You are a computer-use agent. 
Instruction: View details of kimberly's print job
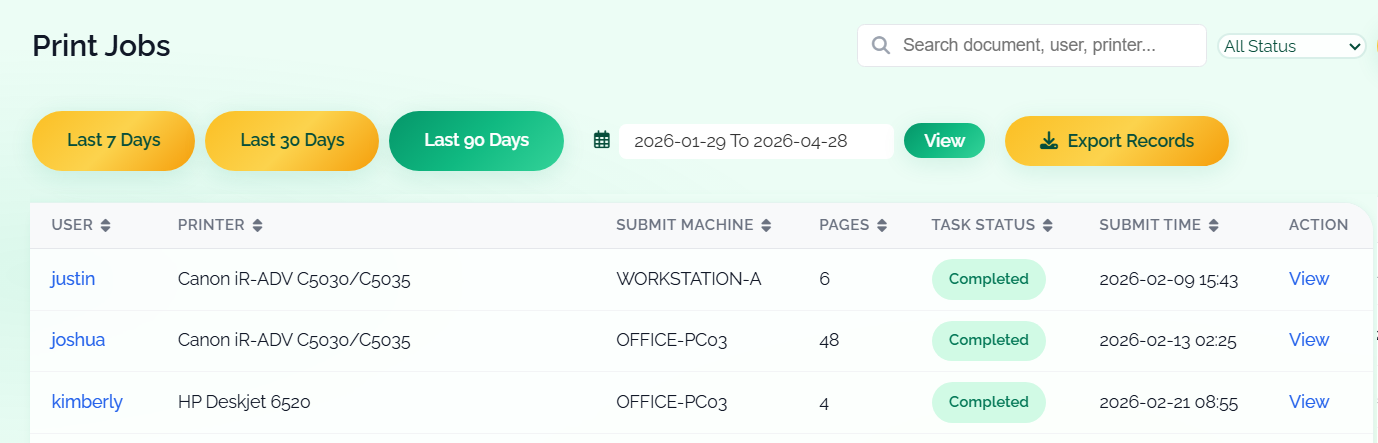1309,402
